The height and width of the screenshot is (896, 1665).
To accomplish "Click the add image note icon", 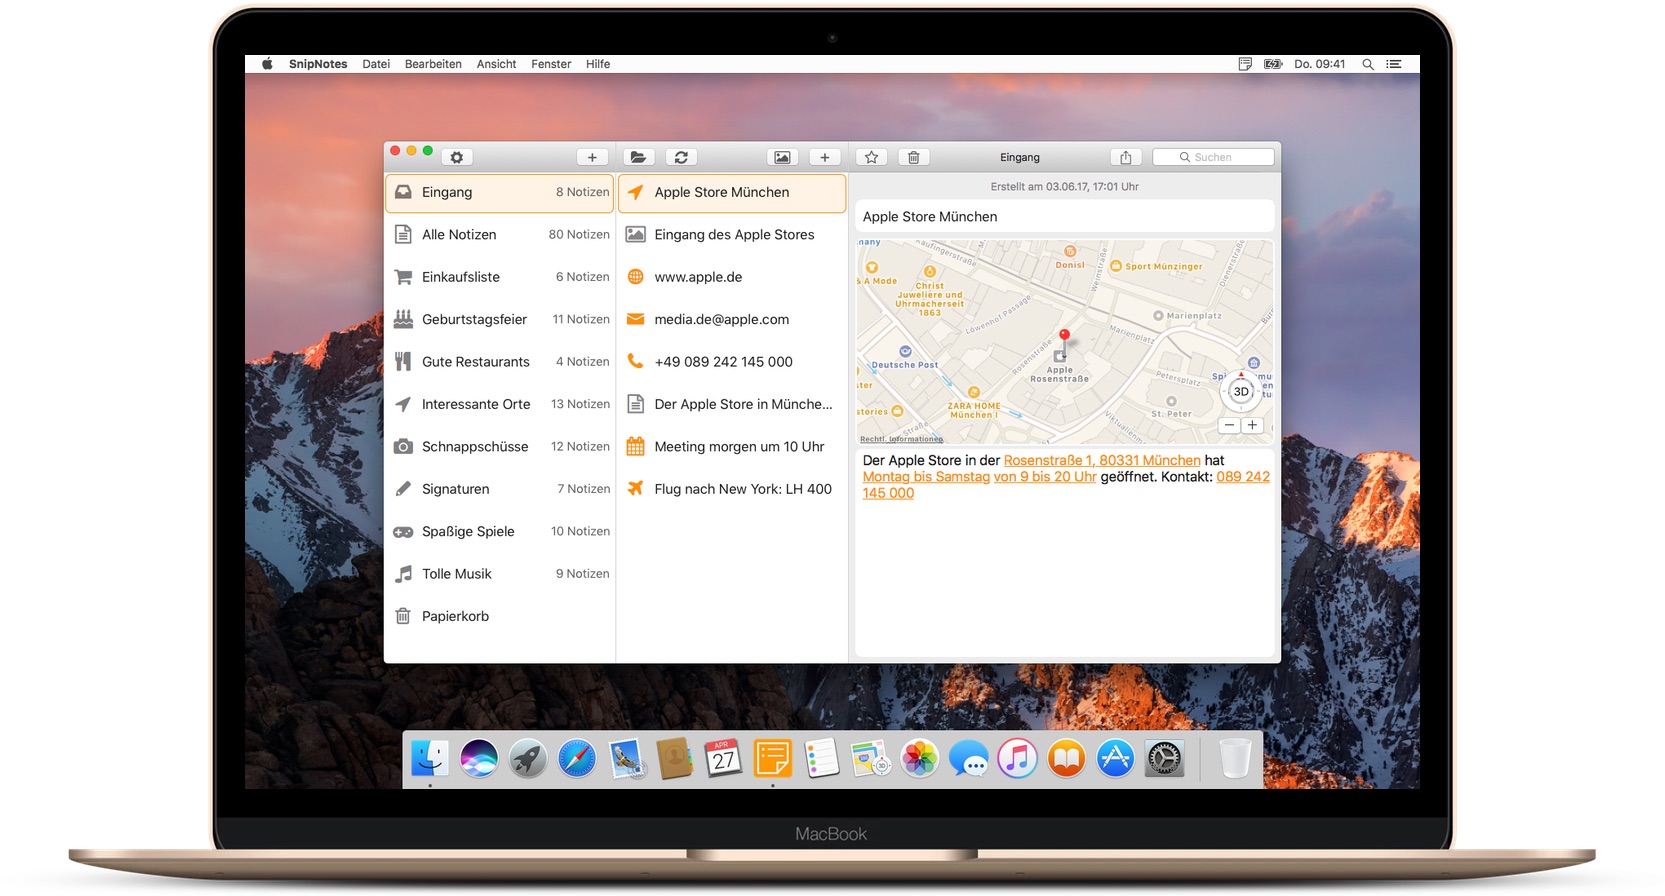I will pyautogui.click(x=782, y=157).
